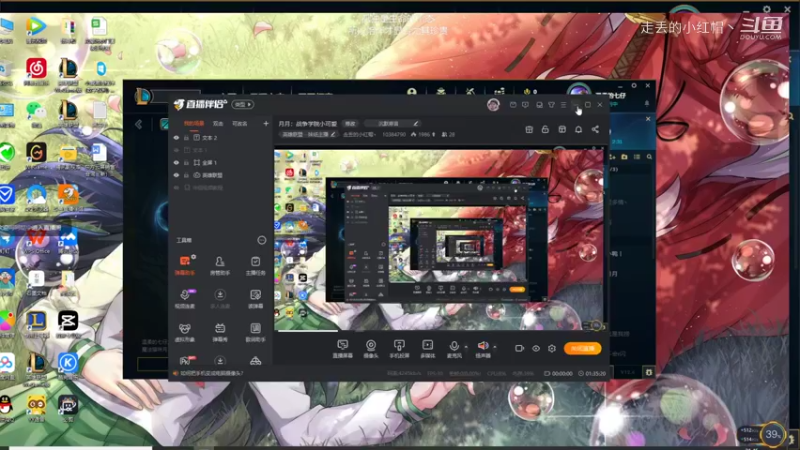Click the skin shirt icon in title bar
The width and height of the screenshot is (800, 450).
(x=552, y=105)
